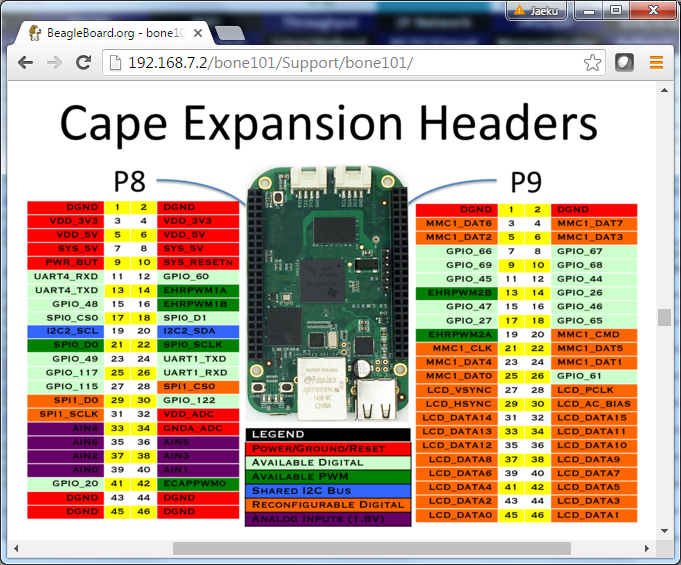The image size is (681, 565).
Task: Click the UART1_RXD pin cell
Action: coord(198,373)
